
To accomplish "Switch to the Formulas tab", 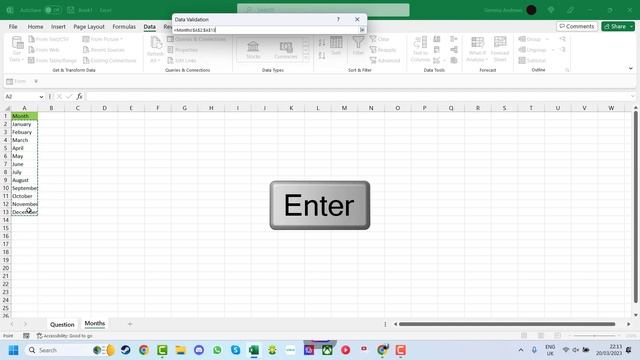I will [124, 27].
